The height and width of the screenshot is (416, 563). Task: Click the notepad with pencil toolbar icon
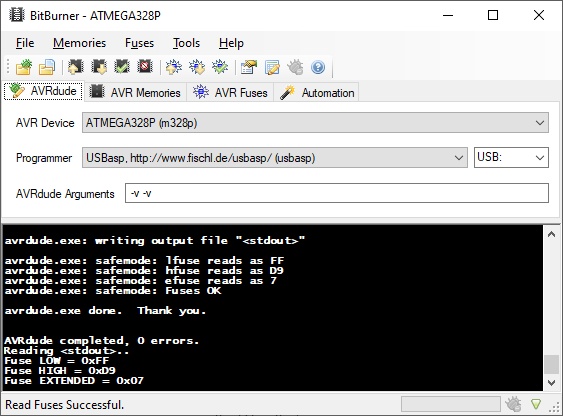click(x=272, y=67)
